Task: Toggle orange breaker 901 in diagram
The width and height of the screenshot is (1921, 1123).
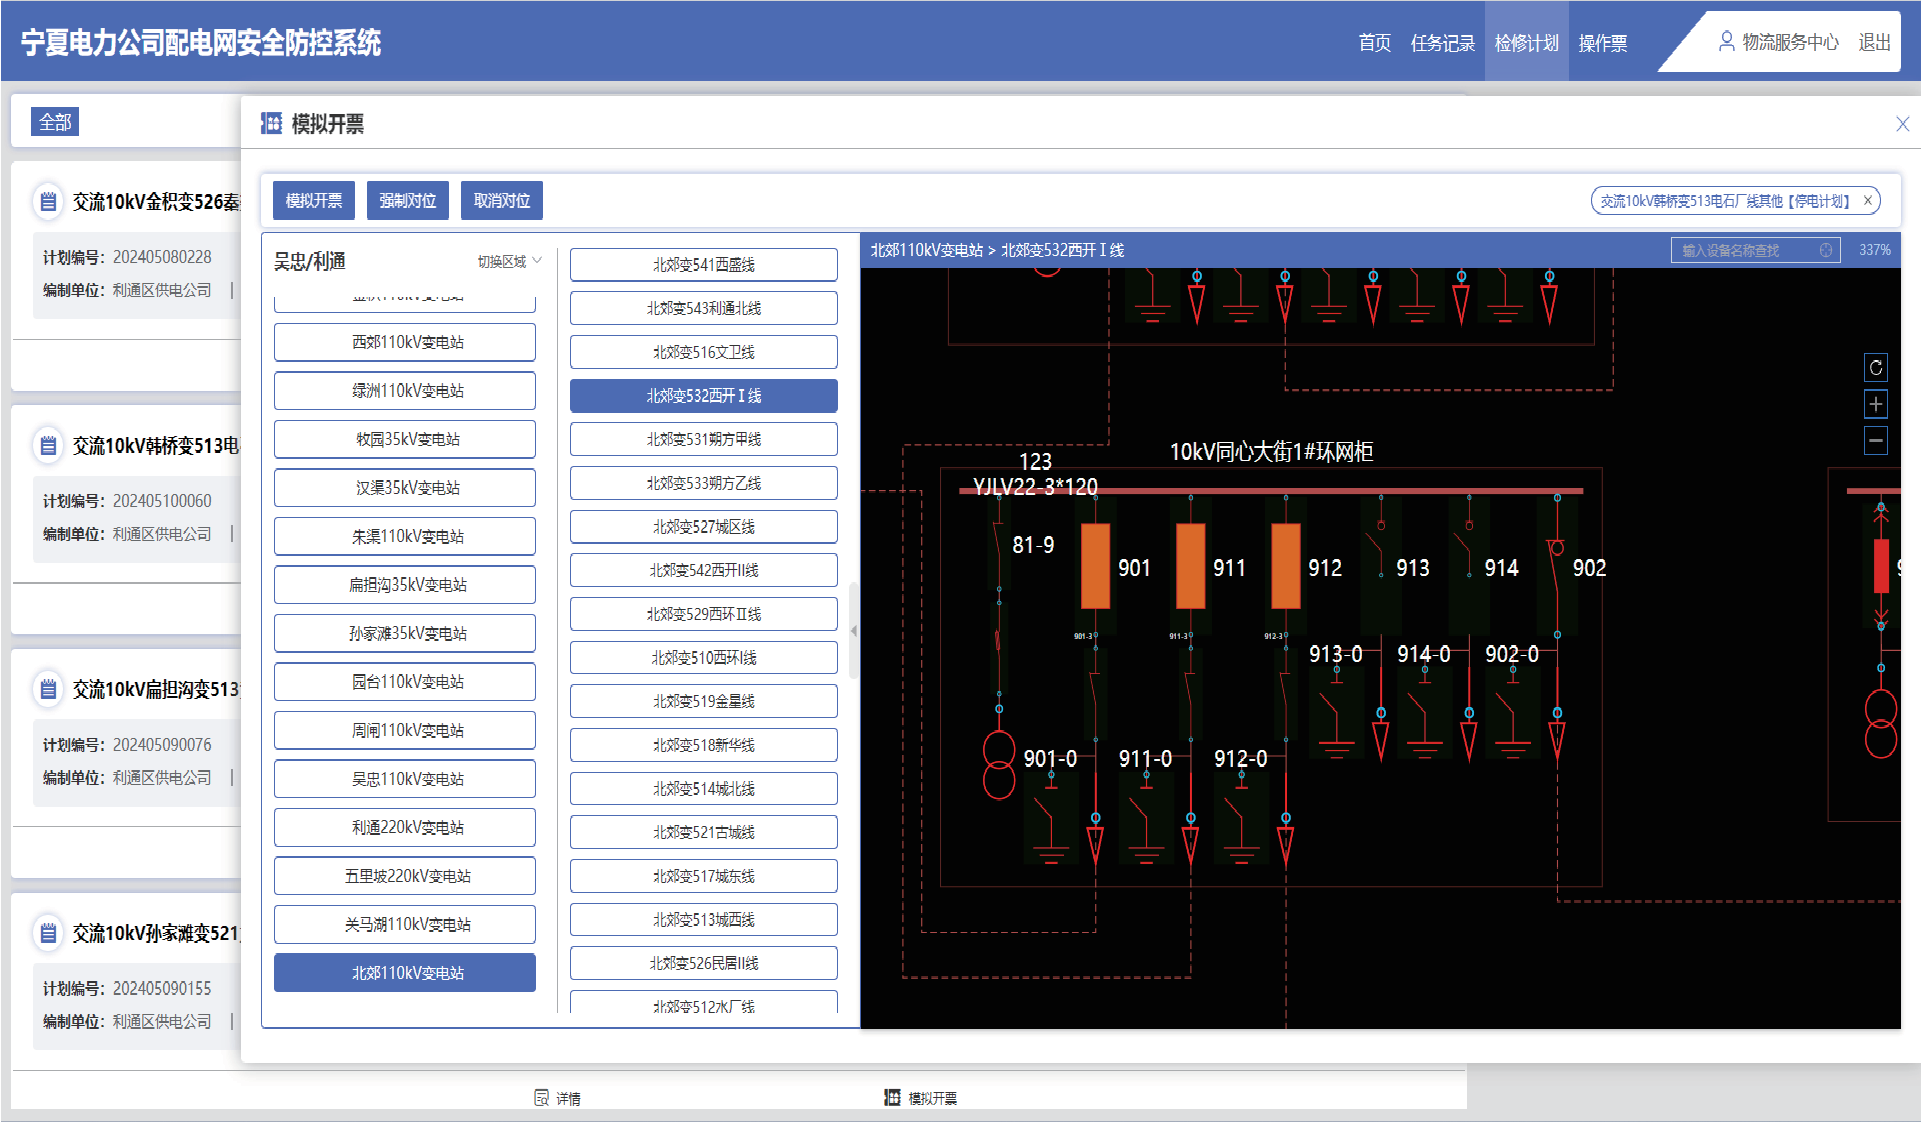Action: (1096, 566)
